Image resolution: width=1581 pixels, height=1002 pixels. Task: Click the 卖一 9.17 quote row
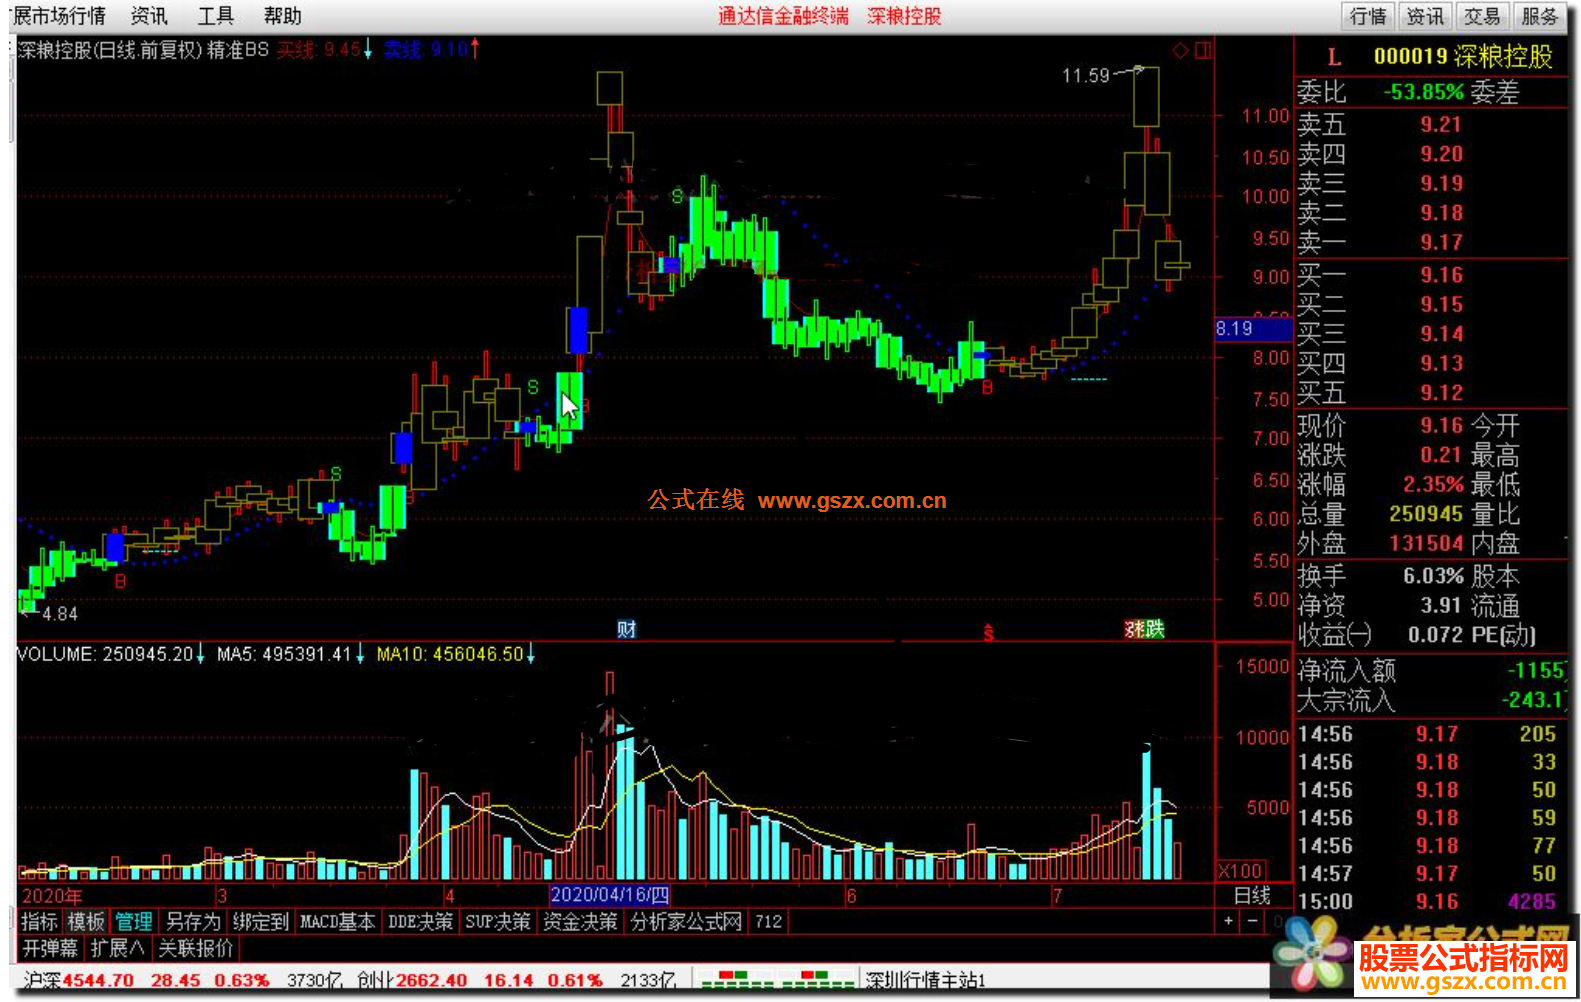click(1431, 242)
